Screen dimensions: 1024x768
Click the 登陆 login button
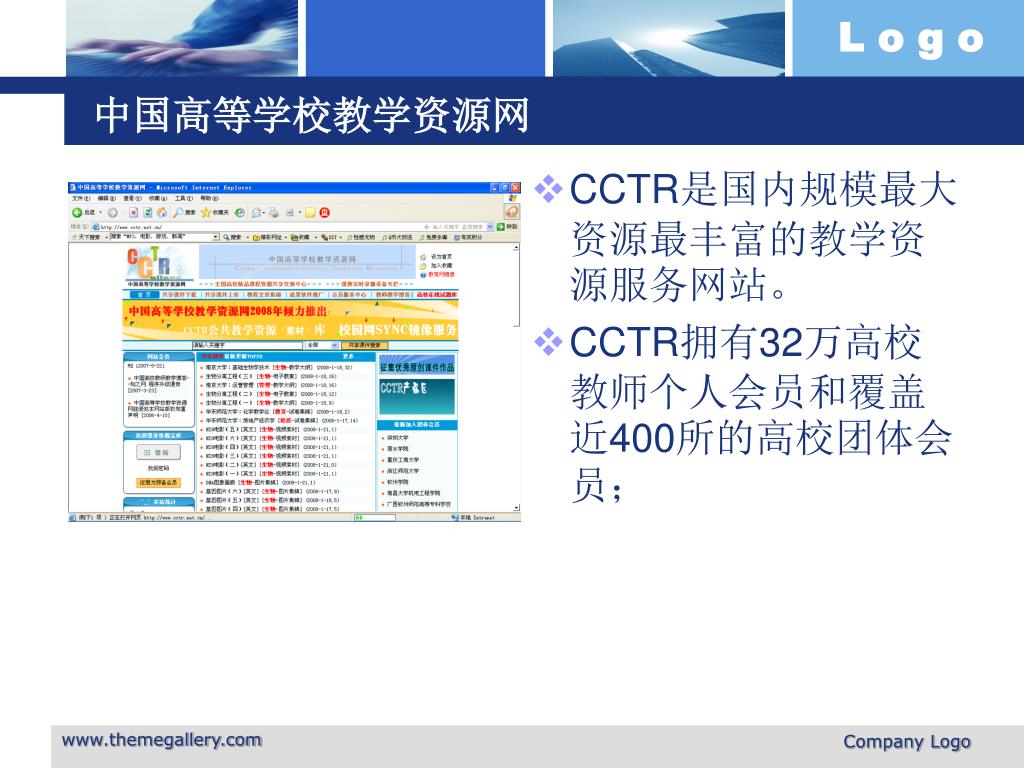tap(159, 452)
